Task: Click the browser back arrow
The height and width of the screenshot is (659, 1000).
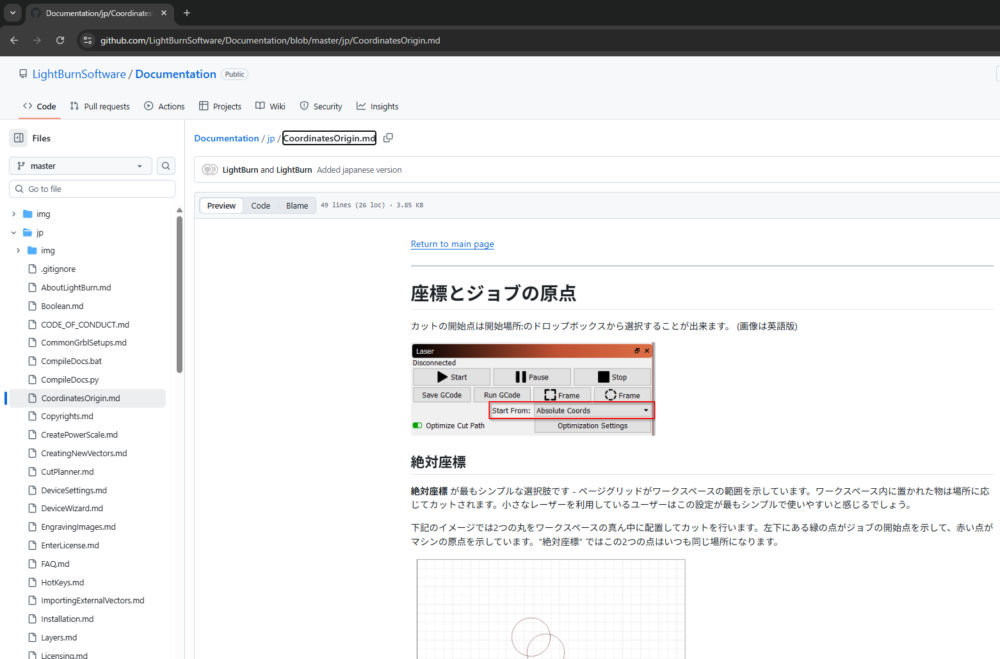Action: point(13,40)
